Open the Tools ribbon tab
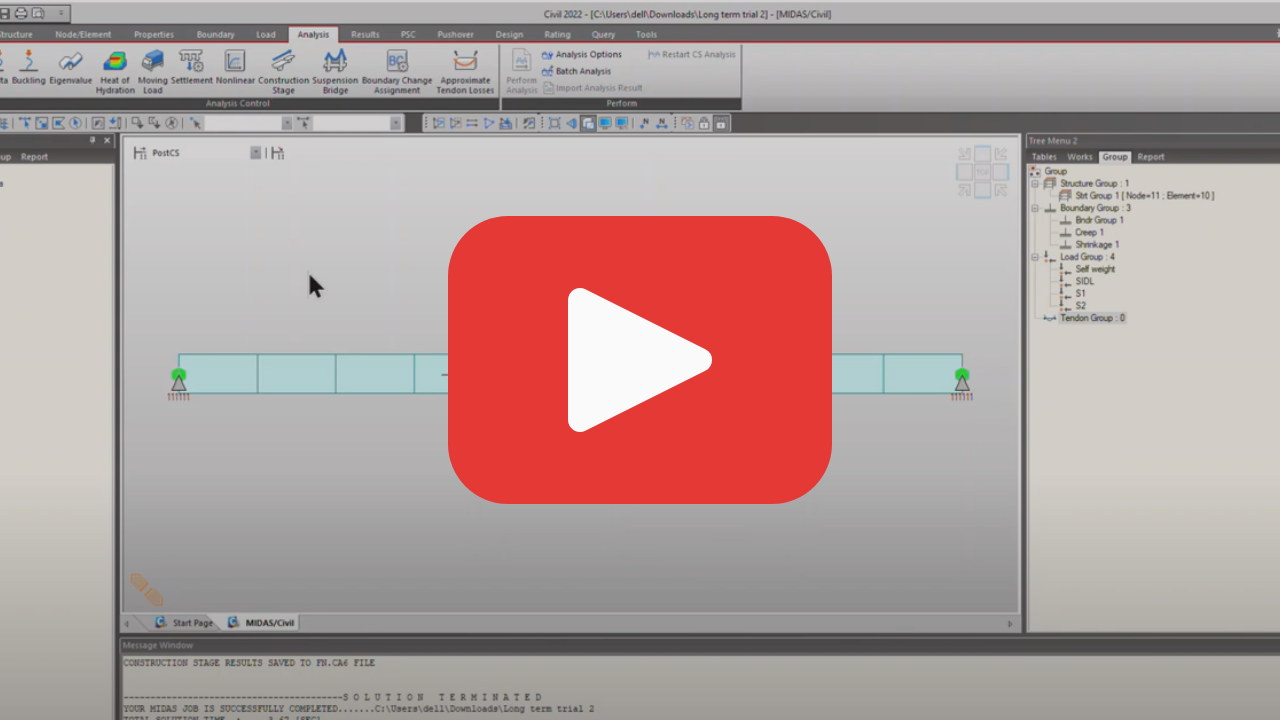1280x720 pixels. (x=646, y=34)
